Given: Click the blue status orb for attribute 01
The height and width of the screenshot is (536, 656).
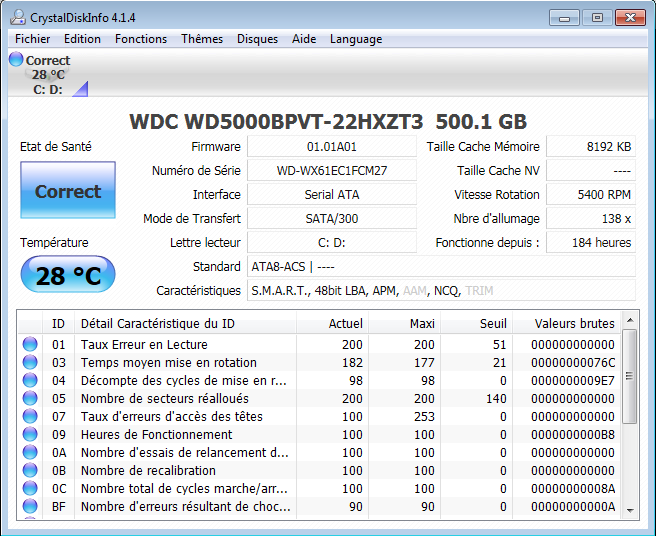Looking at the screenshot, I should (x=30, y=344).
